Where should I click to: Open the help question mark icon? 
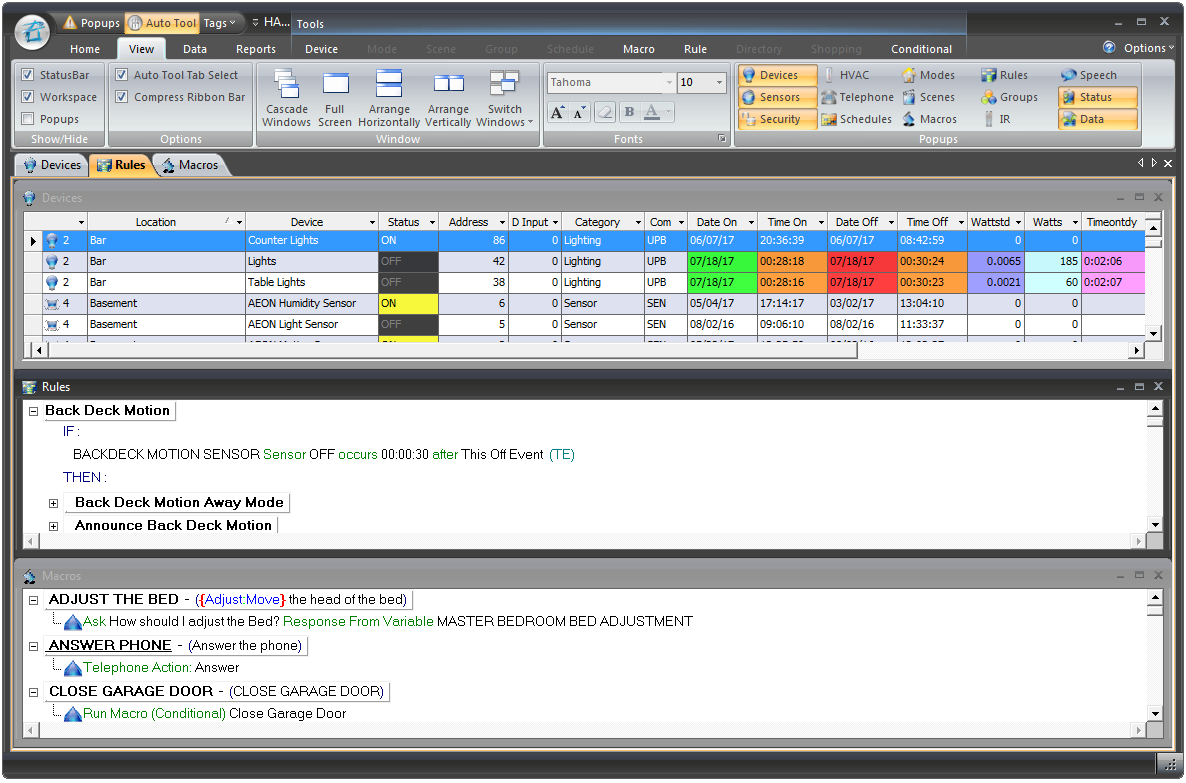pos(1109,47)
